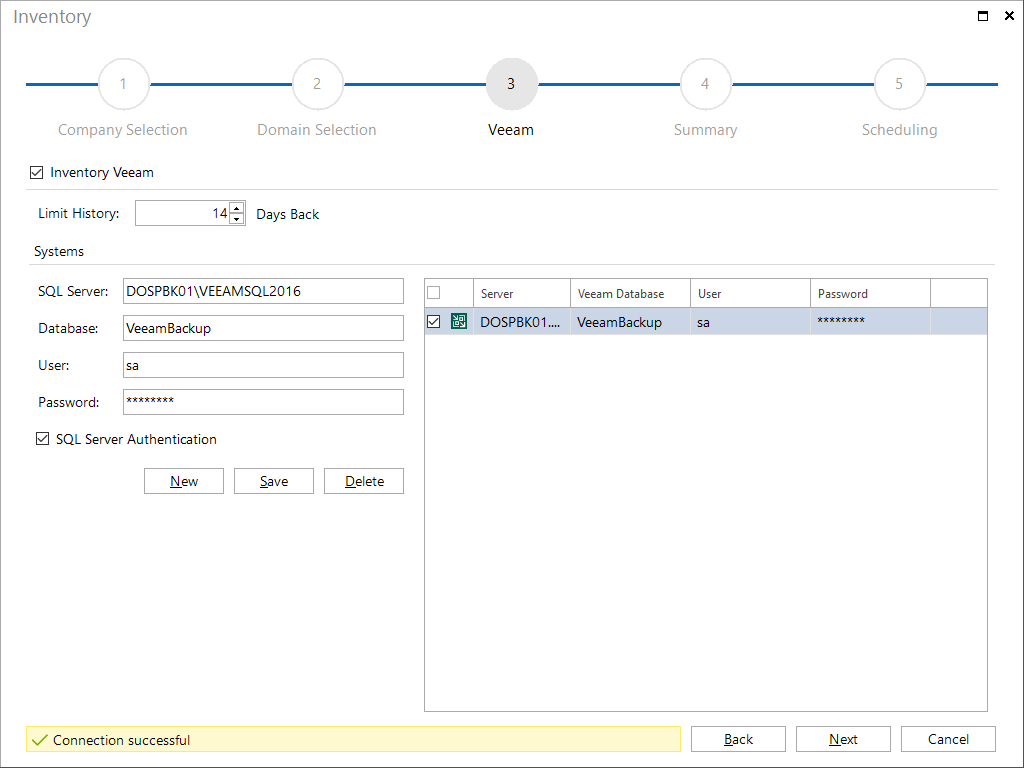Click the Veeam icon in the DOSPBK01 row
This screenshot has height=768, width=1024.
[x=458, y=321]
